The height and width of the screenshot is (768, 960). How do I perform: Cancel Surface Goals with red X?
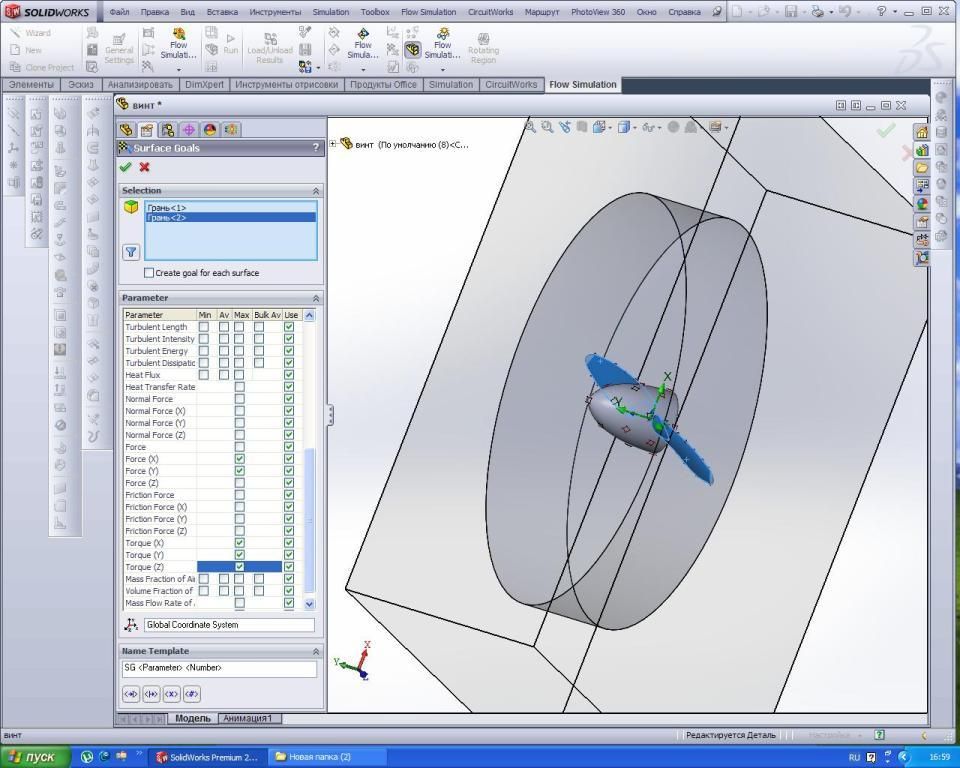pyautogui.click(x=144, y=167)
